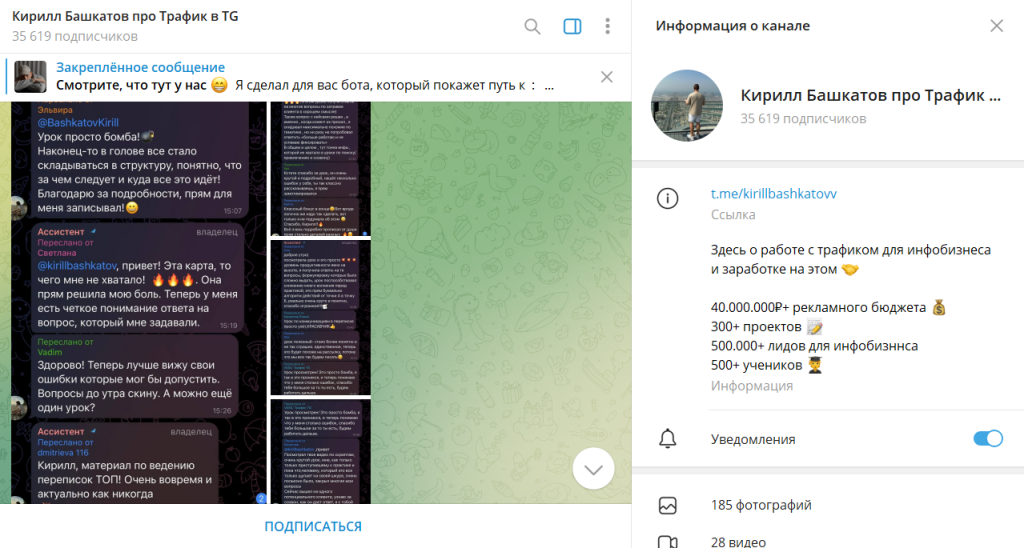Viewport: 1024px width, 548px height.
Task: Close the channel info panel
Action: click(x=997, y=25)
